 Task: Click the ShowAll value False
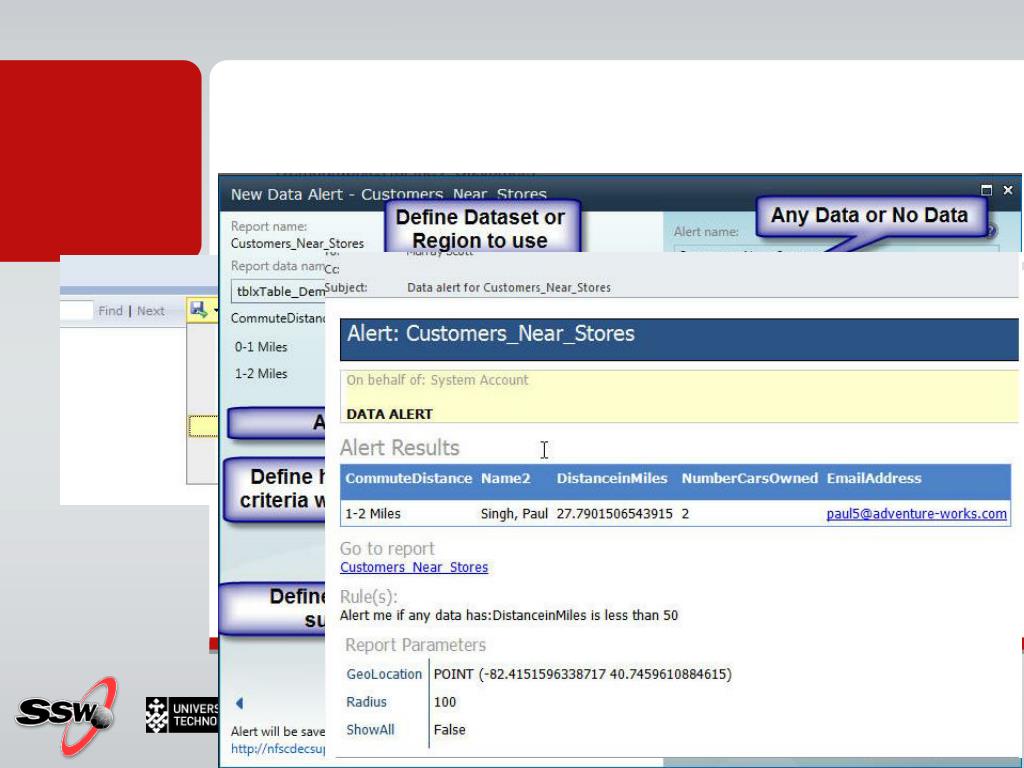pyautogui.click(x=449, y=730)
